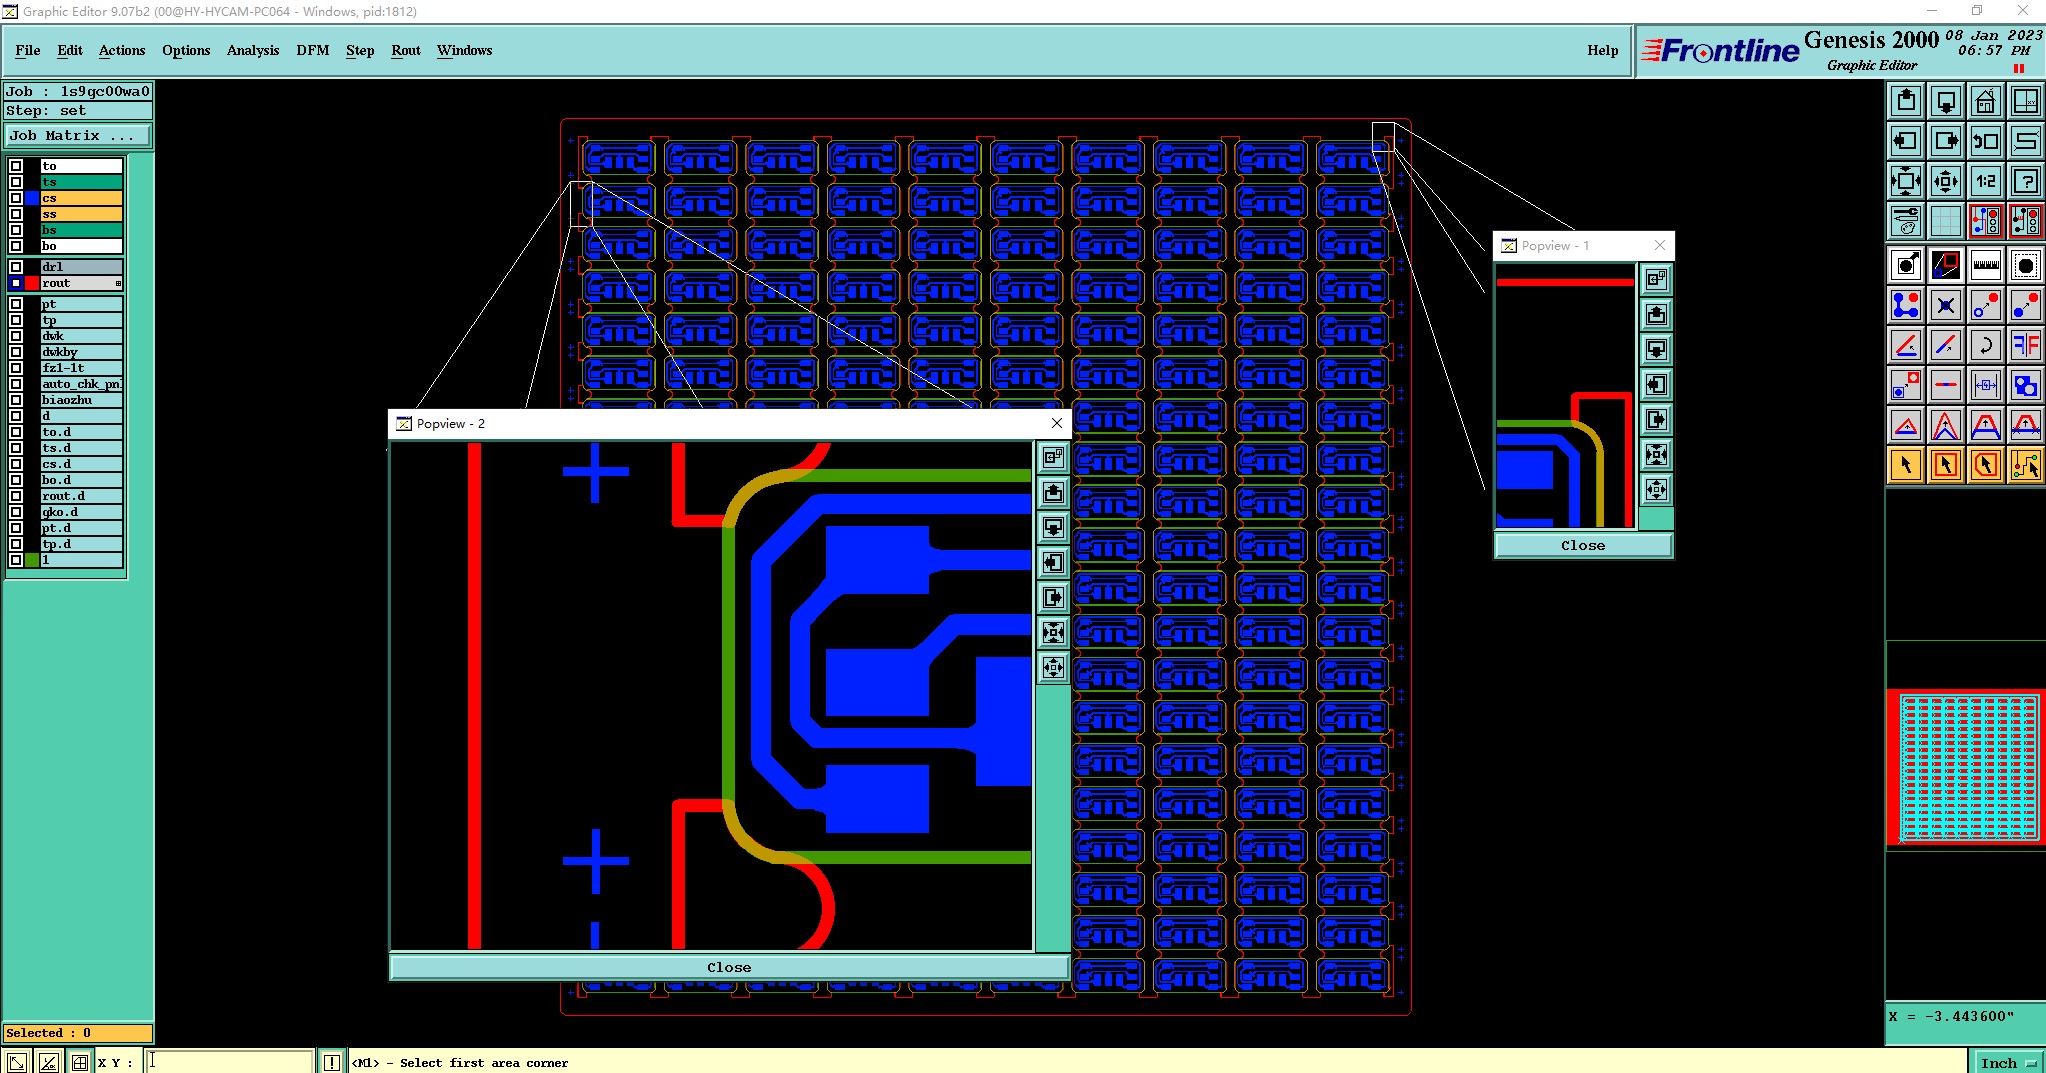Click the connected blue-red nodes tool icon
Viewport: 2046px width, 1073px height.
(1906, 305)
